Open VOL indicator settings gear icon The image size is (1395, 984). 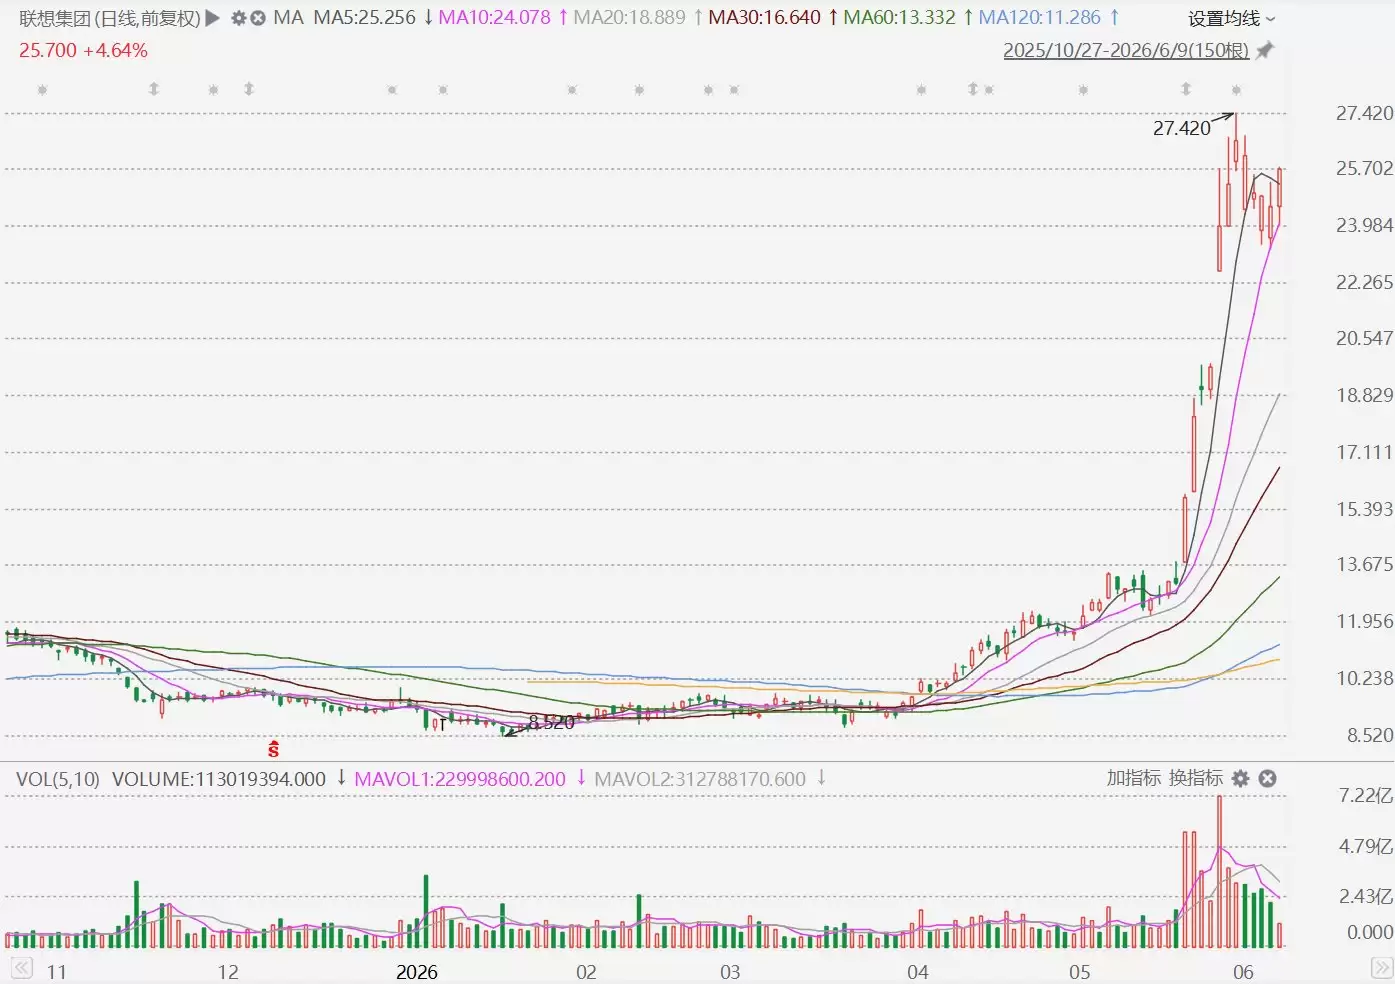pyautogui.click(x=1241, y=778)
